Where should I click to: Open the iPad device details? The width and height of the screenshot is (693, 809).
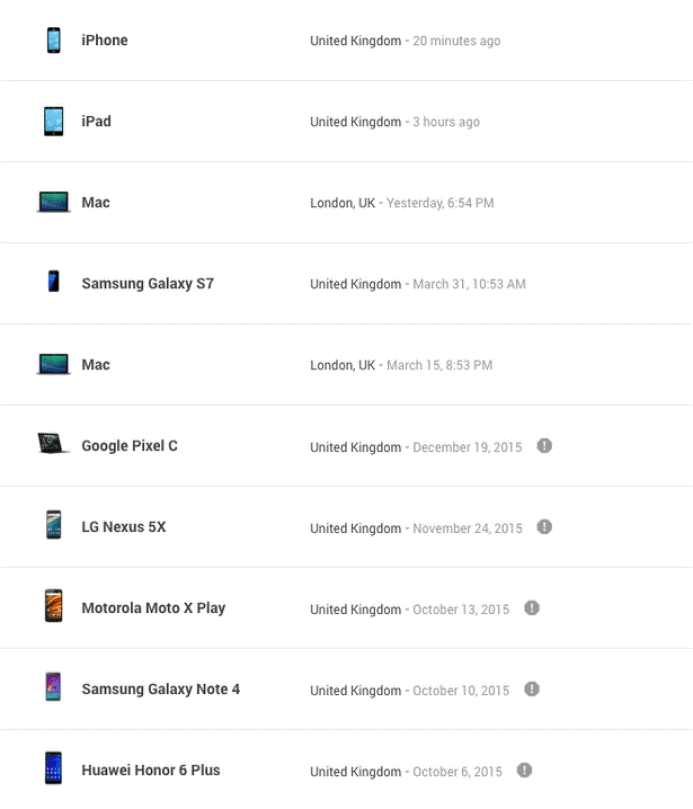point(346,121)
